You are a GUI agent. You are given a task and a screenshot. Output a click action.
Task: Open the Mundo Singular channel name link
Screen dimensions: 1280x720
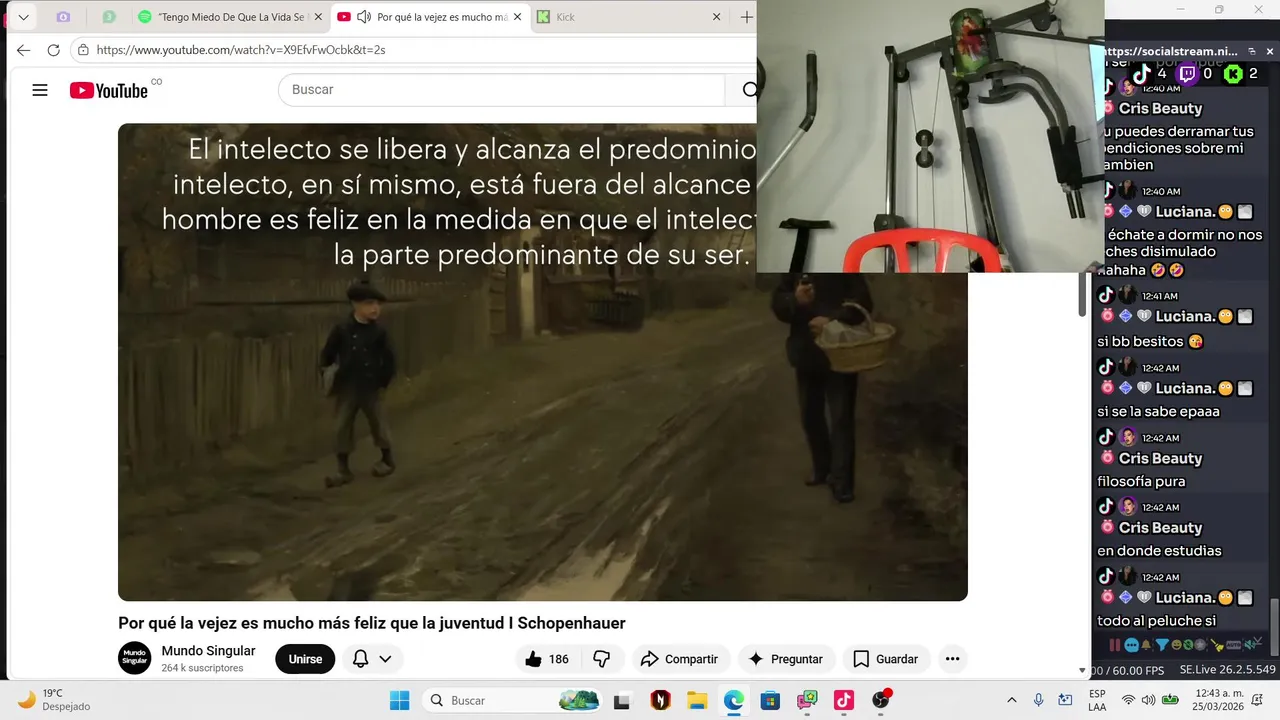[x=208, y=651]
